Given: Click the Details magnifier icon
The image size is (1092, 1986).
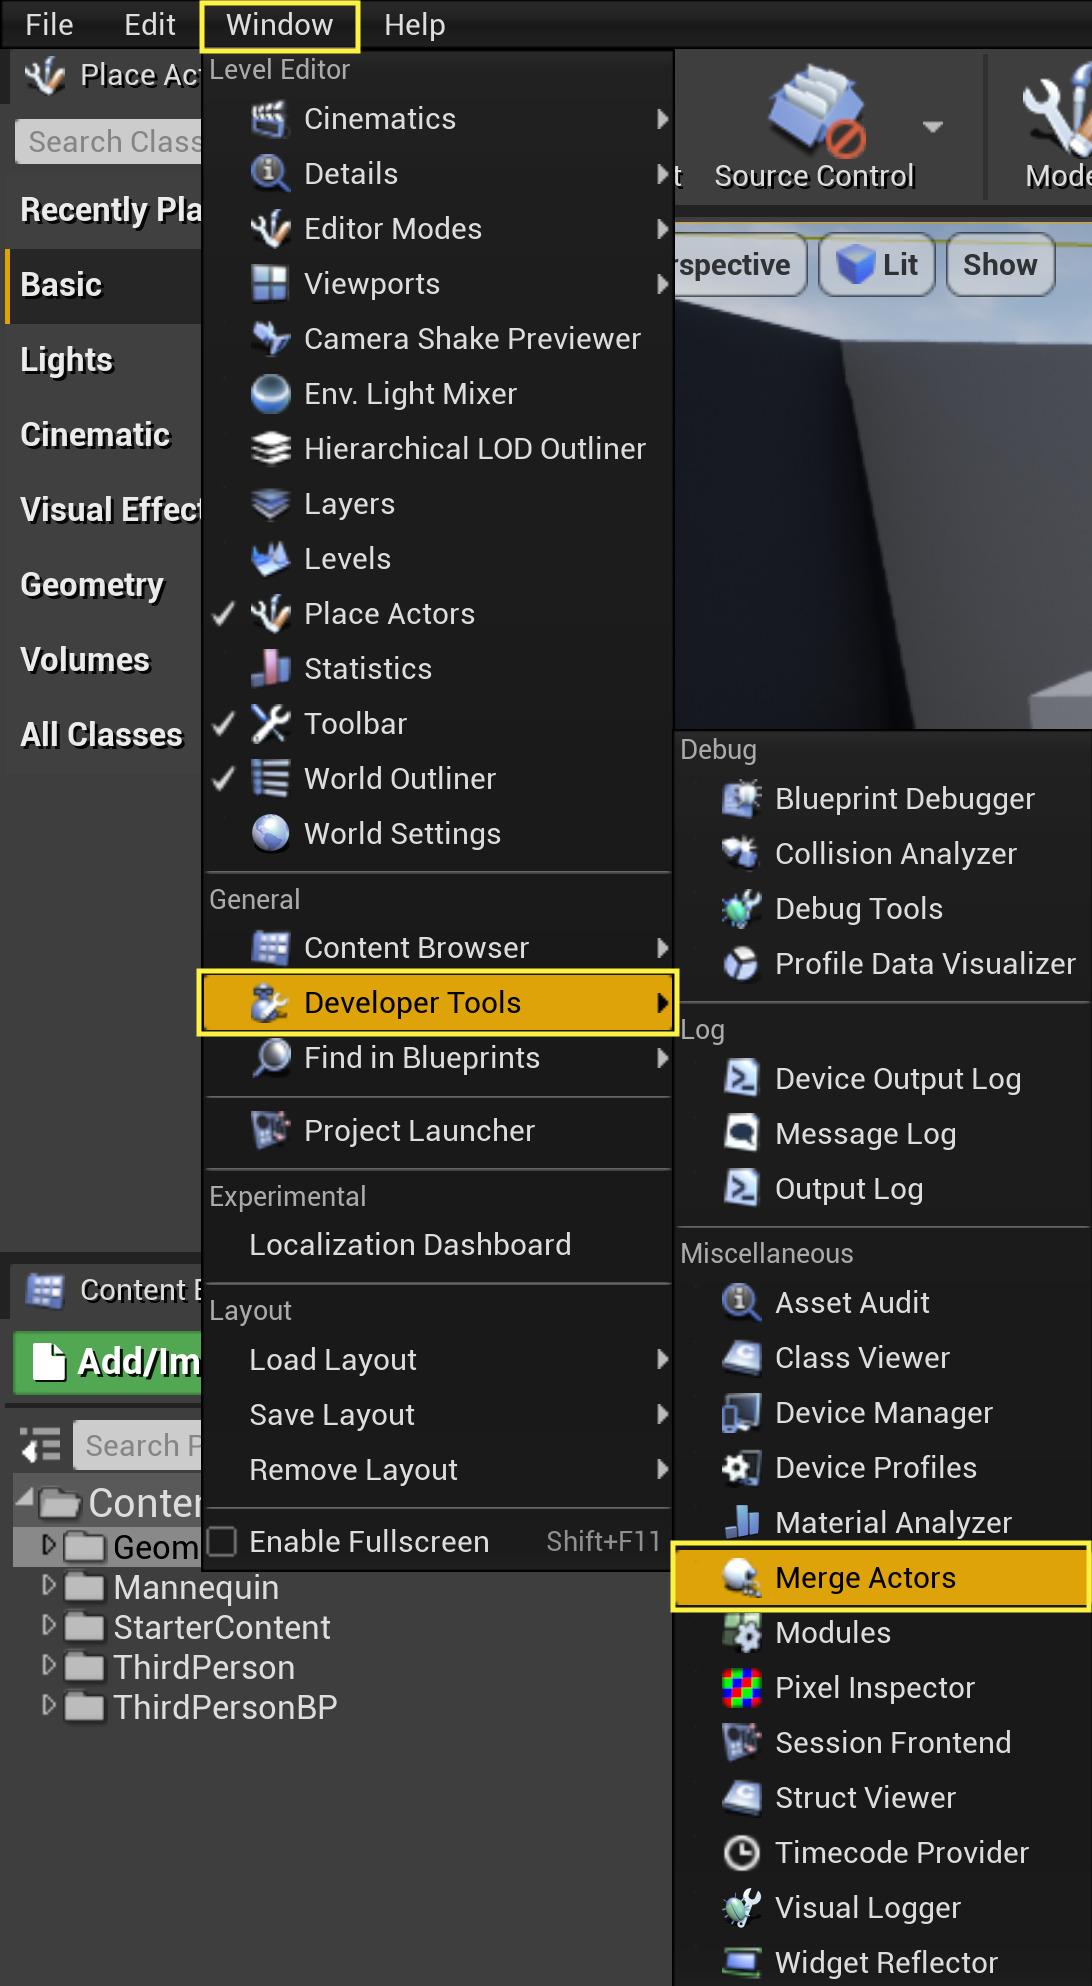Looking at the screenshot, I should (x=270, y=174).
